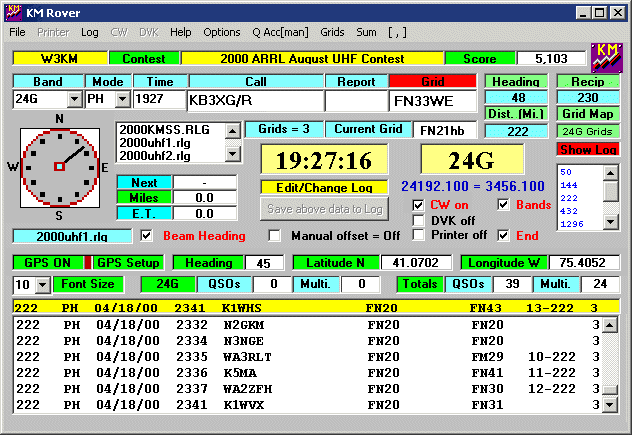Open the Sum menu
632x435 pixels.
point(366,32)
